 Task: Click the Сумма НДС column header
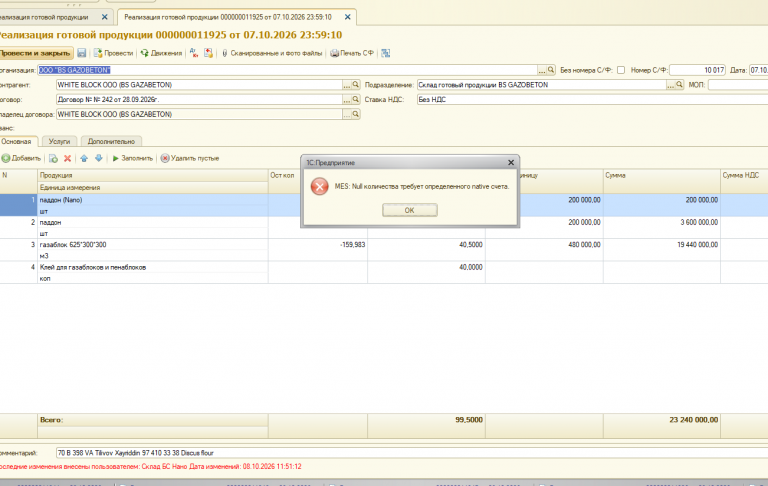tap(744, 175)
